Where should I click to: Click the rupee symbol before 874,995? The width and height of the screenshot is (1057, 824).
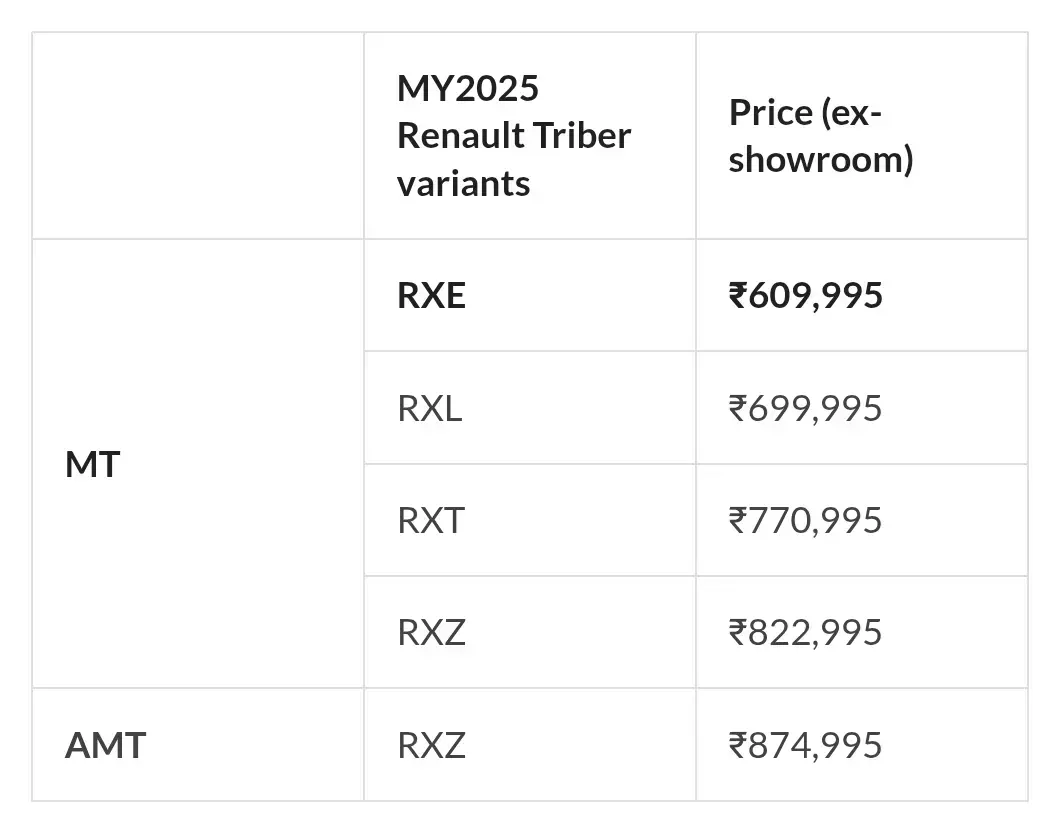(x=738, y=745)
